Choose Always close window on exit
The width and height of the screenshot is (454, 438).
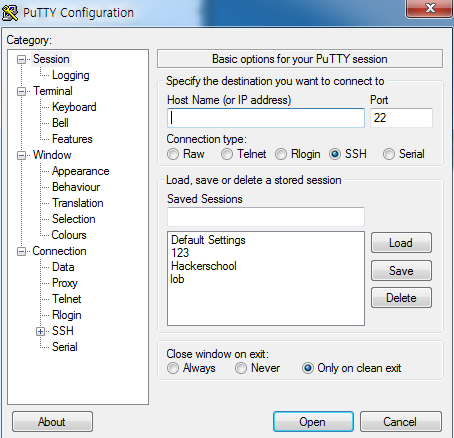pyautogui.click(x=173, y=368)
